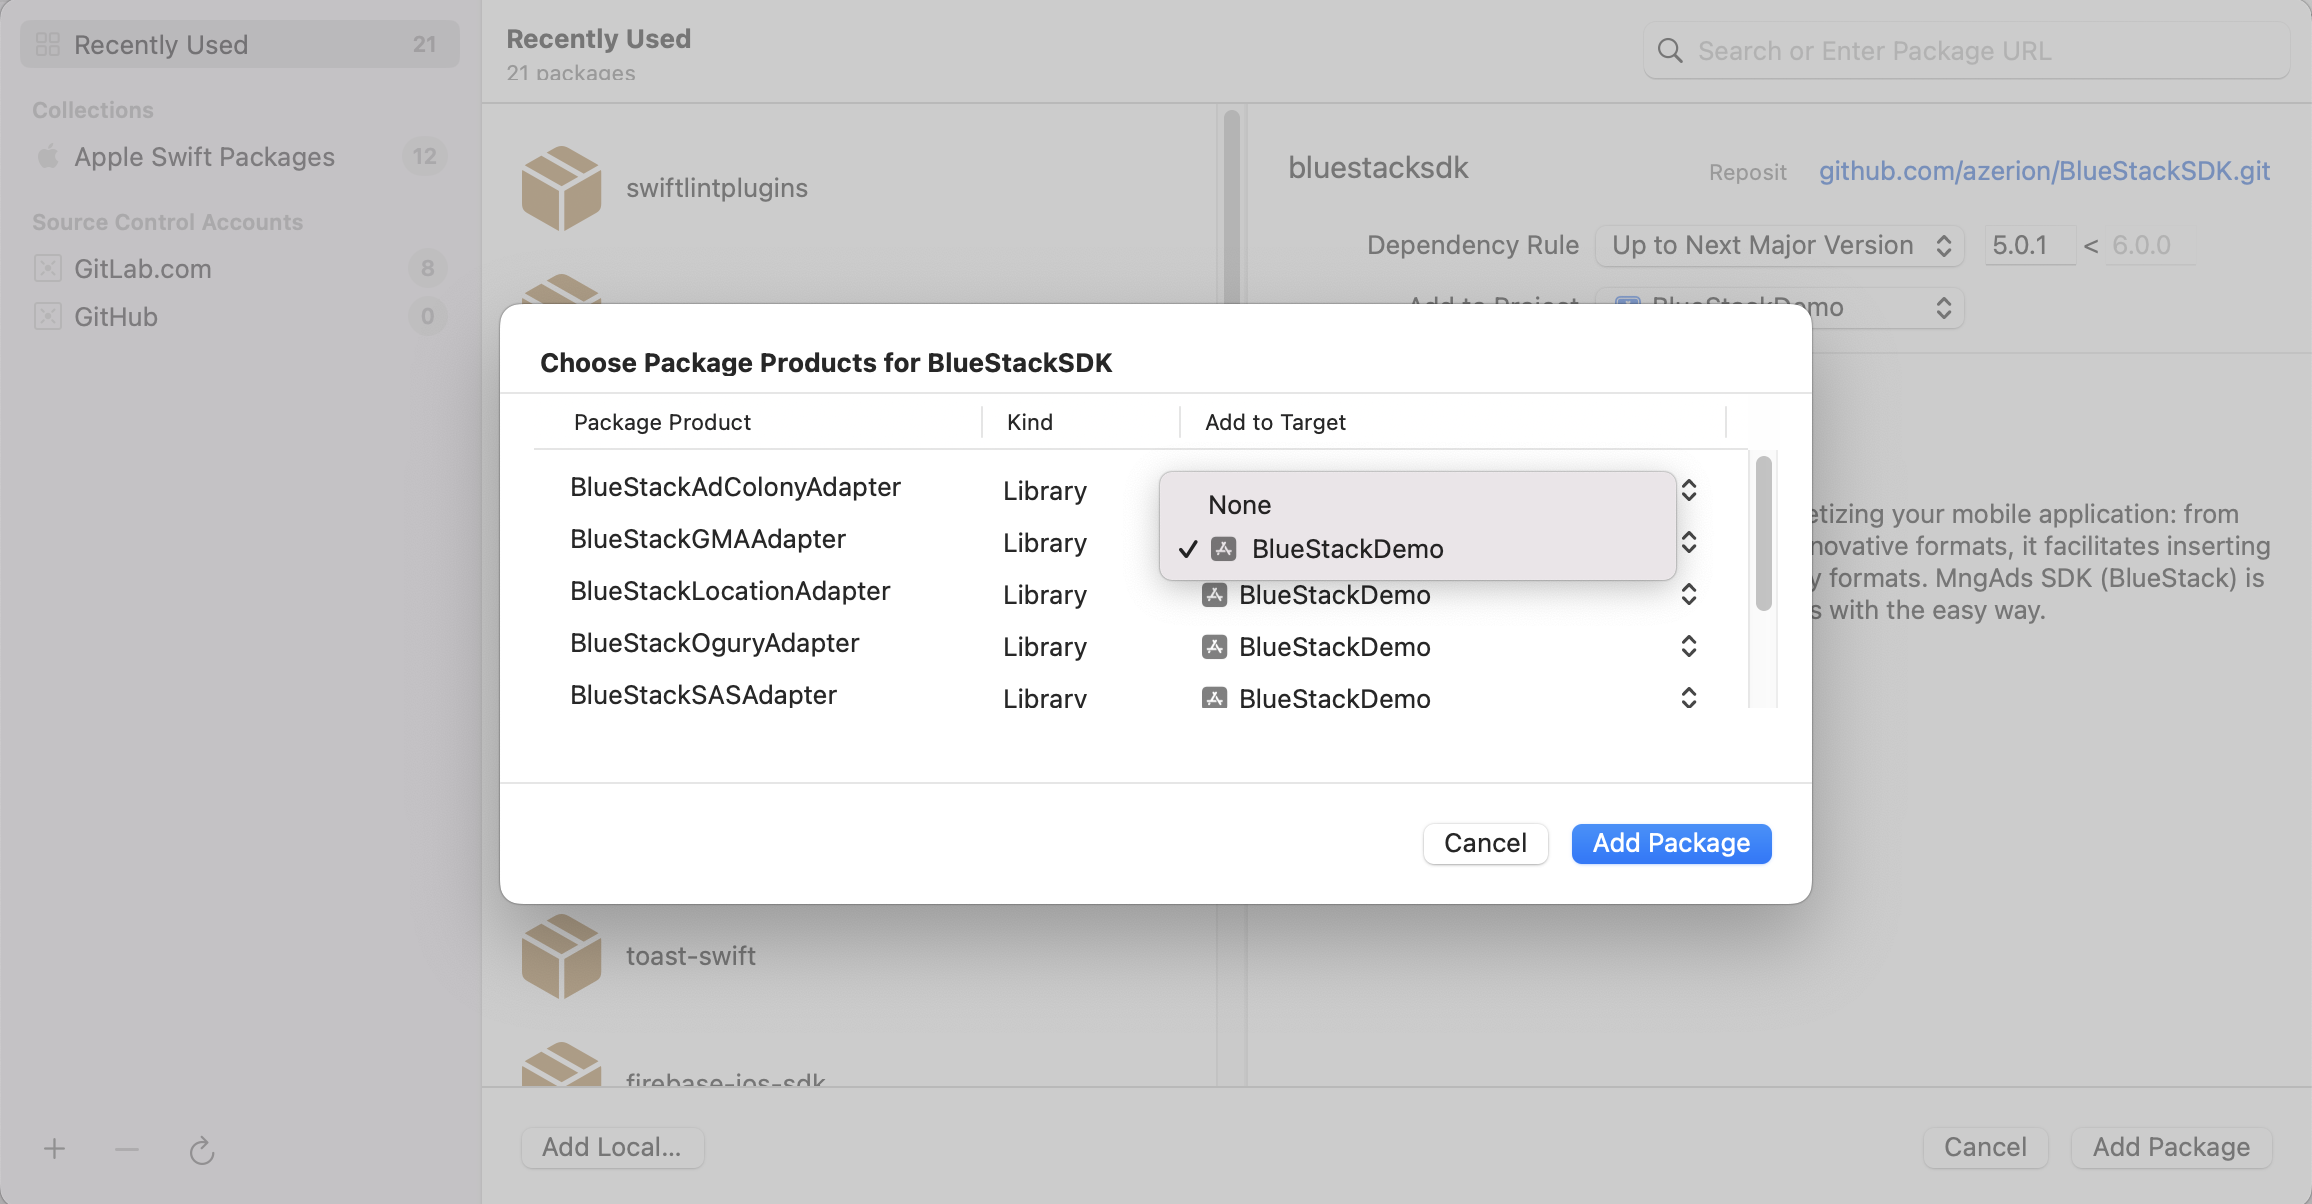The width and height of the screenshot is (2312, 1204).
Task: Click the minus button in sidebar footer
Action: (x=127, y=1150)
